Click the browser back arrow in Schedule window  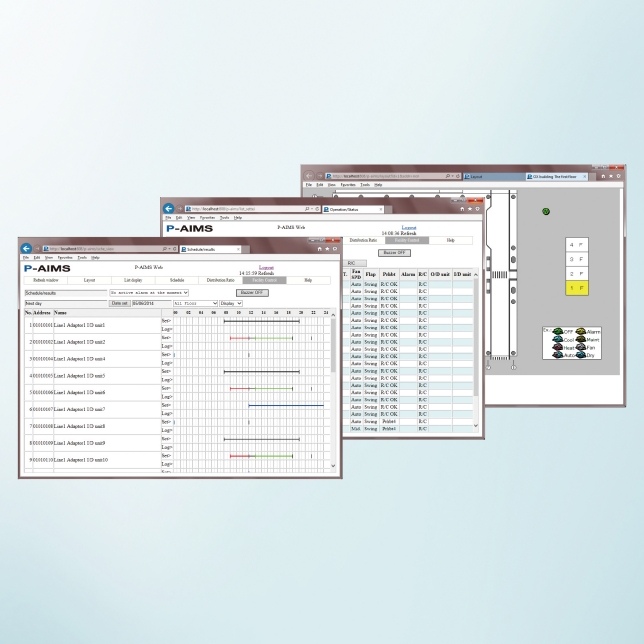[25, 249]
